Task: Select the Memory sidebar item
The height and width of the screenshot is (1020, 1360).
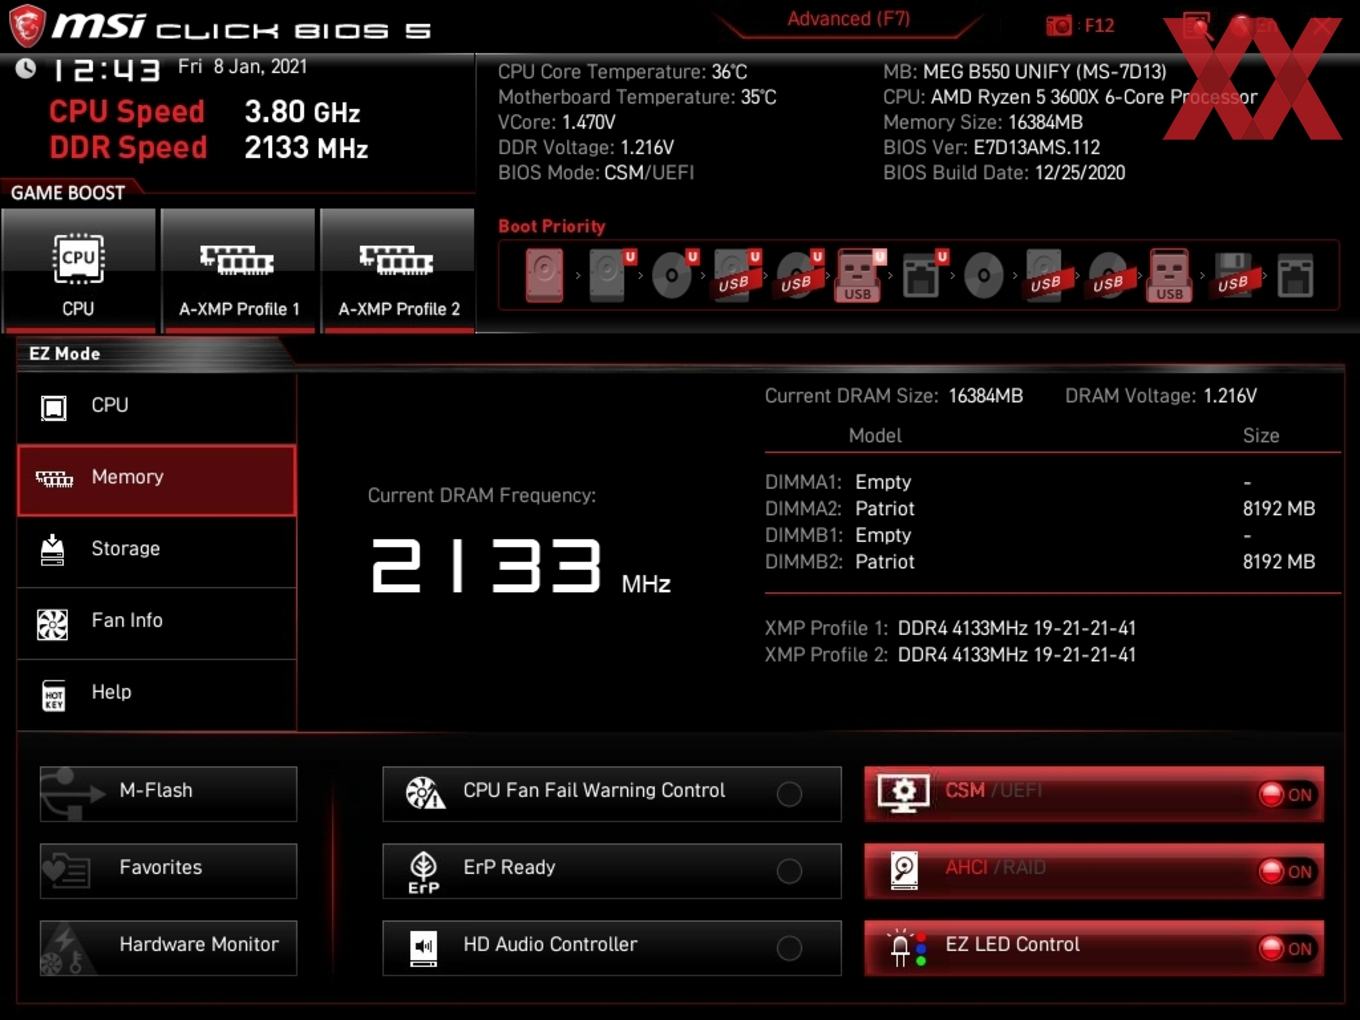Action: tap(157, 480)
